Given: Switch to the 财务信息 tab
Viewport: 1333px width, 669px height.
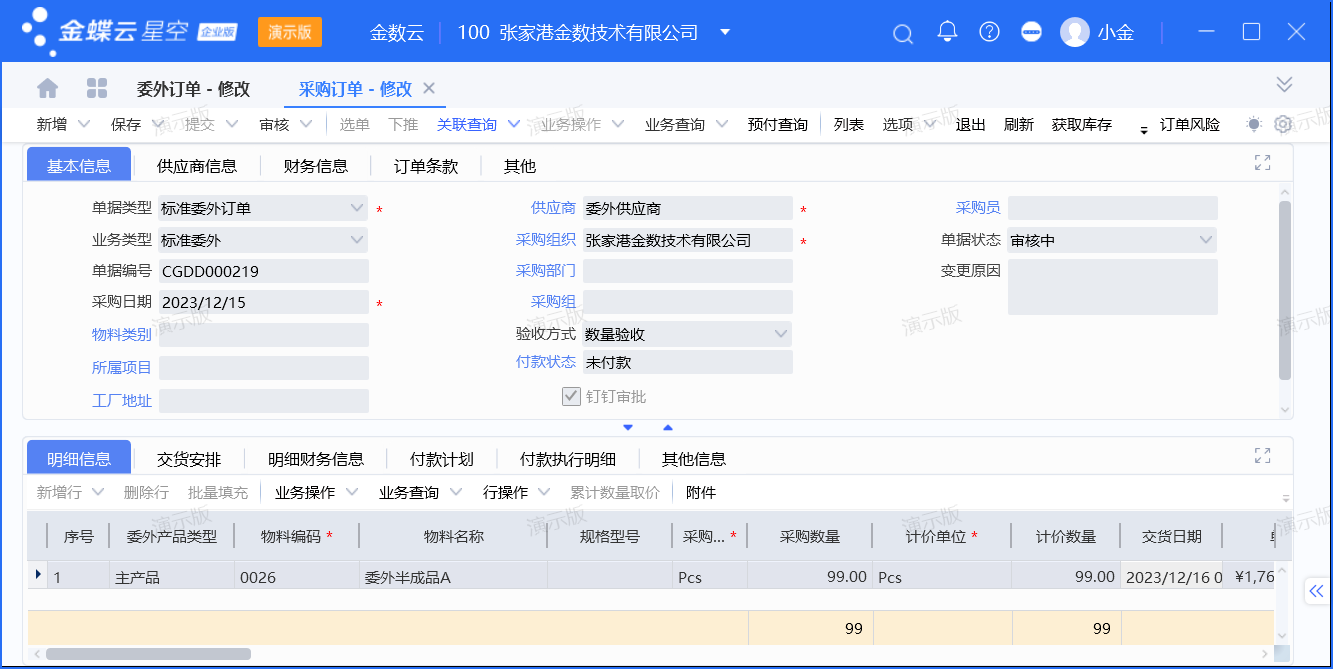Looking at the screenshot, I should pos(316,166).
